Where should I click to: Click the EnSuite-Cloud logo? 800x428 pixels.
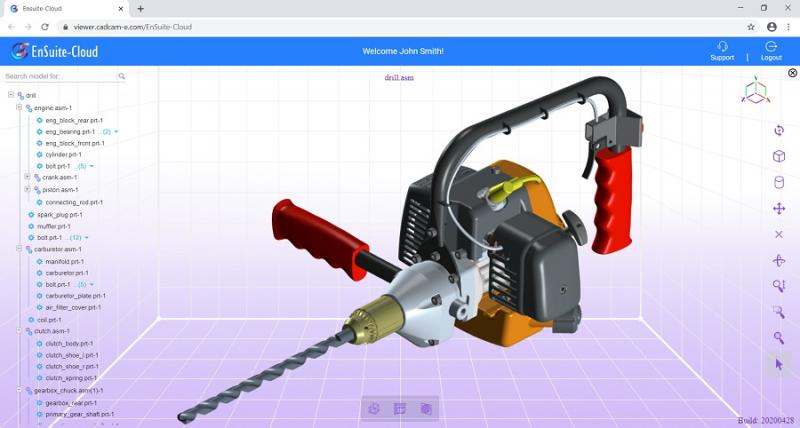55,51
